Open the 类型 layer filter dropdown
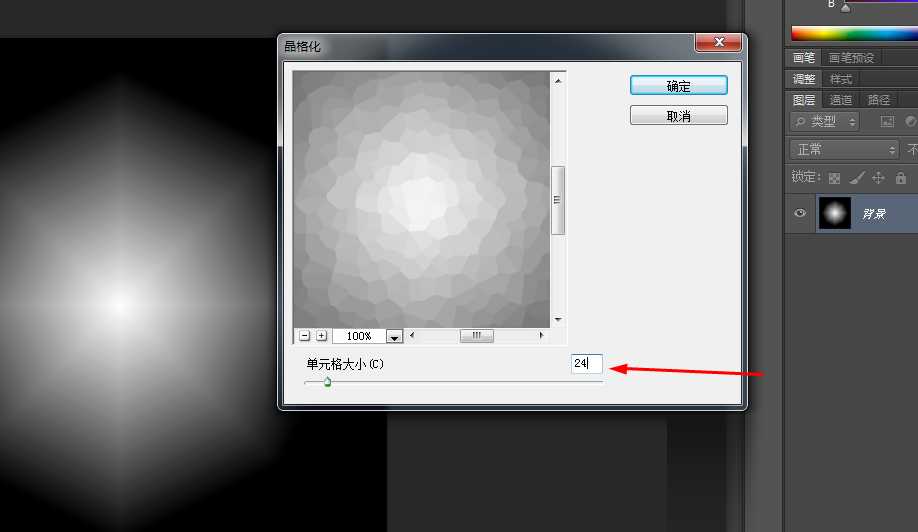This screenshot has width=918, height=532. 825,121
